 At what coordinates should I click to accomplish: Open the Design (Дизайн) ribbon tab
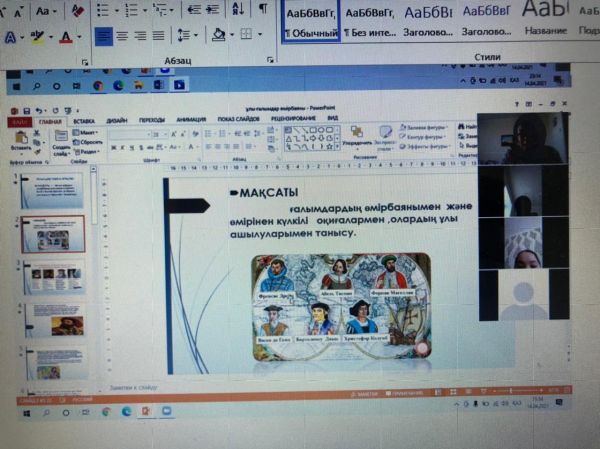[116, 118]
